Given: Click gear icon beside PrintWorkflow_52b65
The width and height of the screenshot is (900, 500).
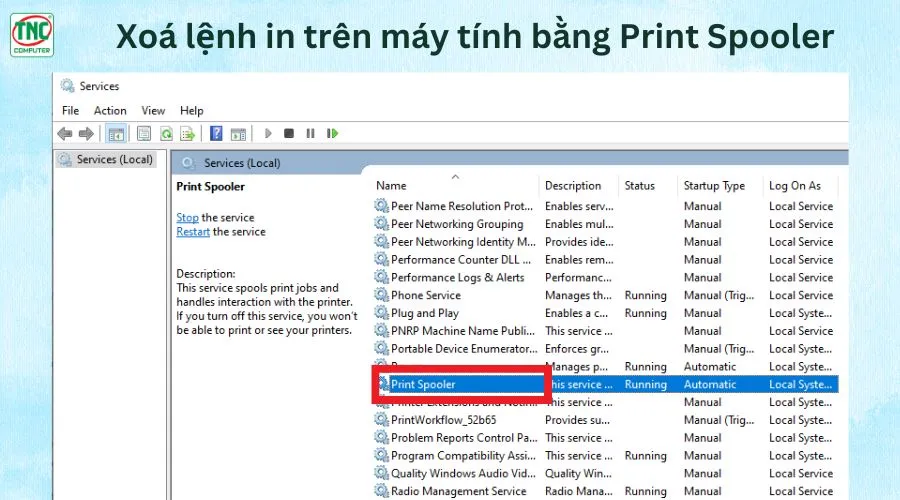Looking at the screenshot, I should tap(381, 419).
